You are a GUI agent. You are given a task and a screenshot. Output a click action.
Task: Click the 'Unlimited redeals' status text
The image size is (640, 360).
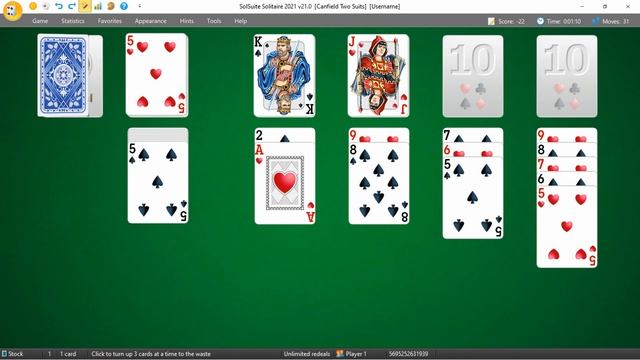tap(307, 354)
